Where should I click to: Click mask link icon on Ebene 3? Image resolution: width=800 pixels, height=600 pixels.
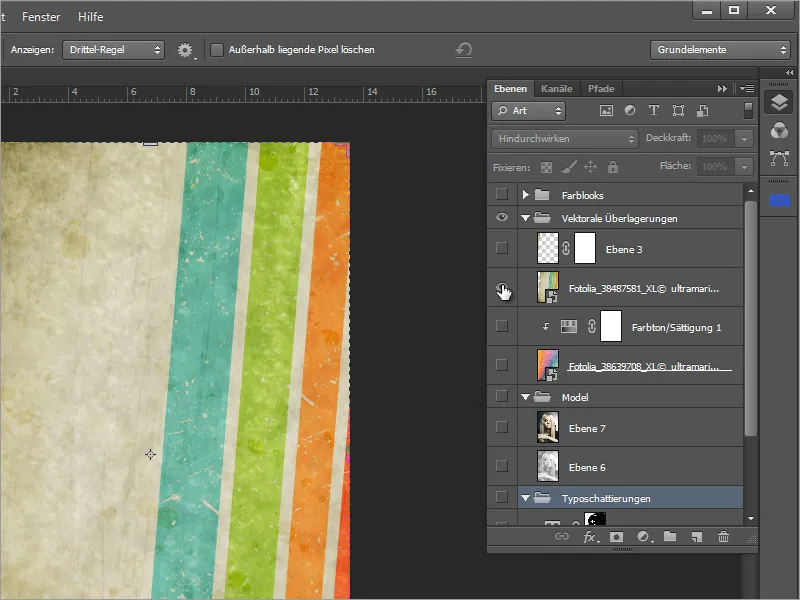566,248
